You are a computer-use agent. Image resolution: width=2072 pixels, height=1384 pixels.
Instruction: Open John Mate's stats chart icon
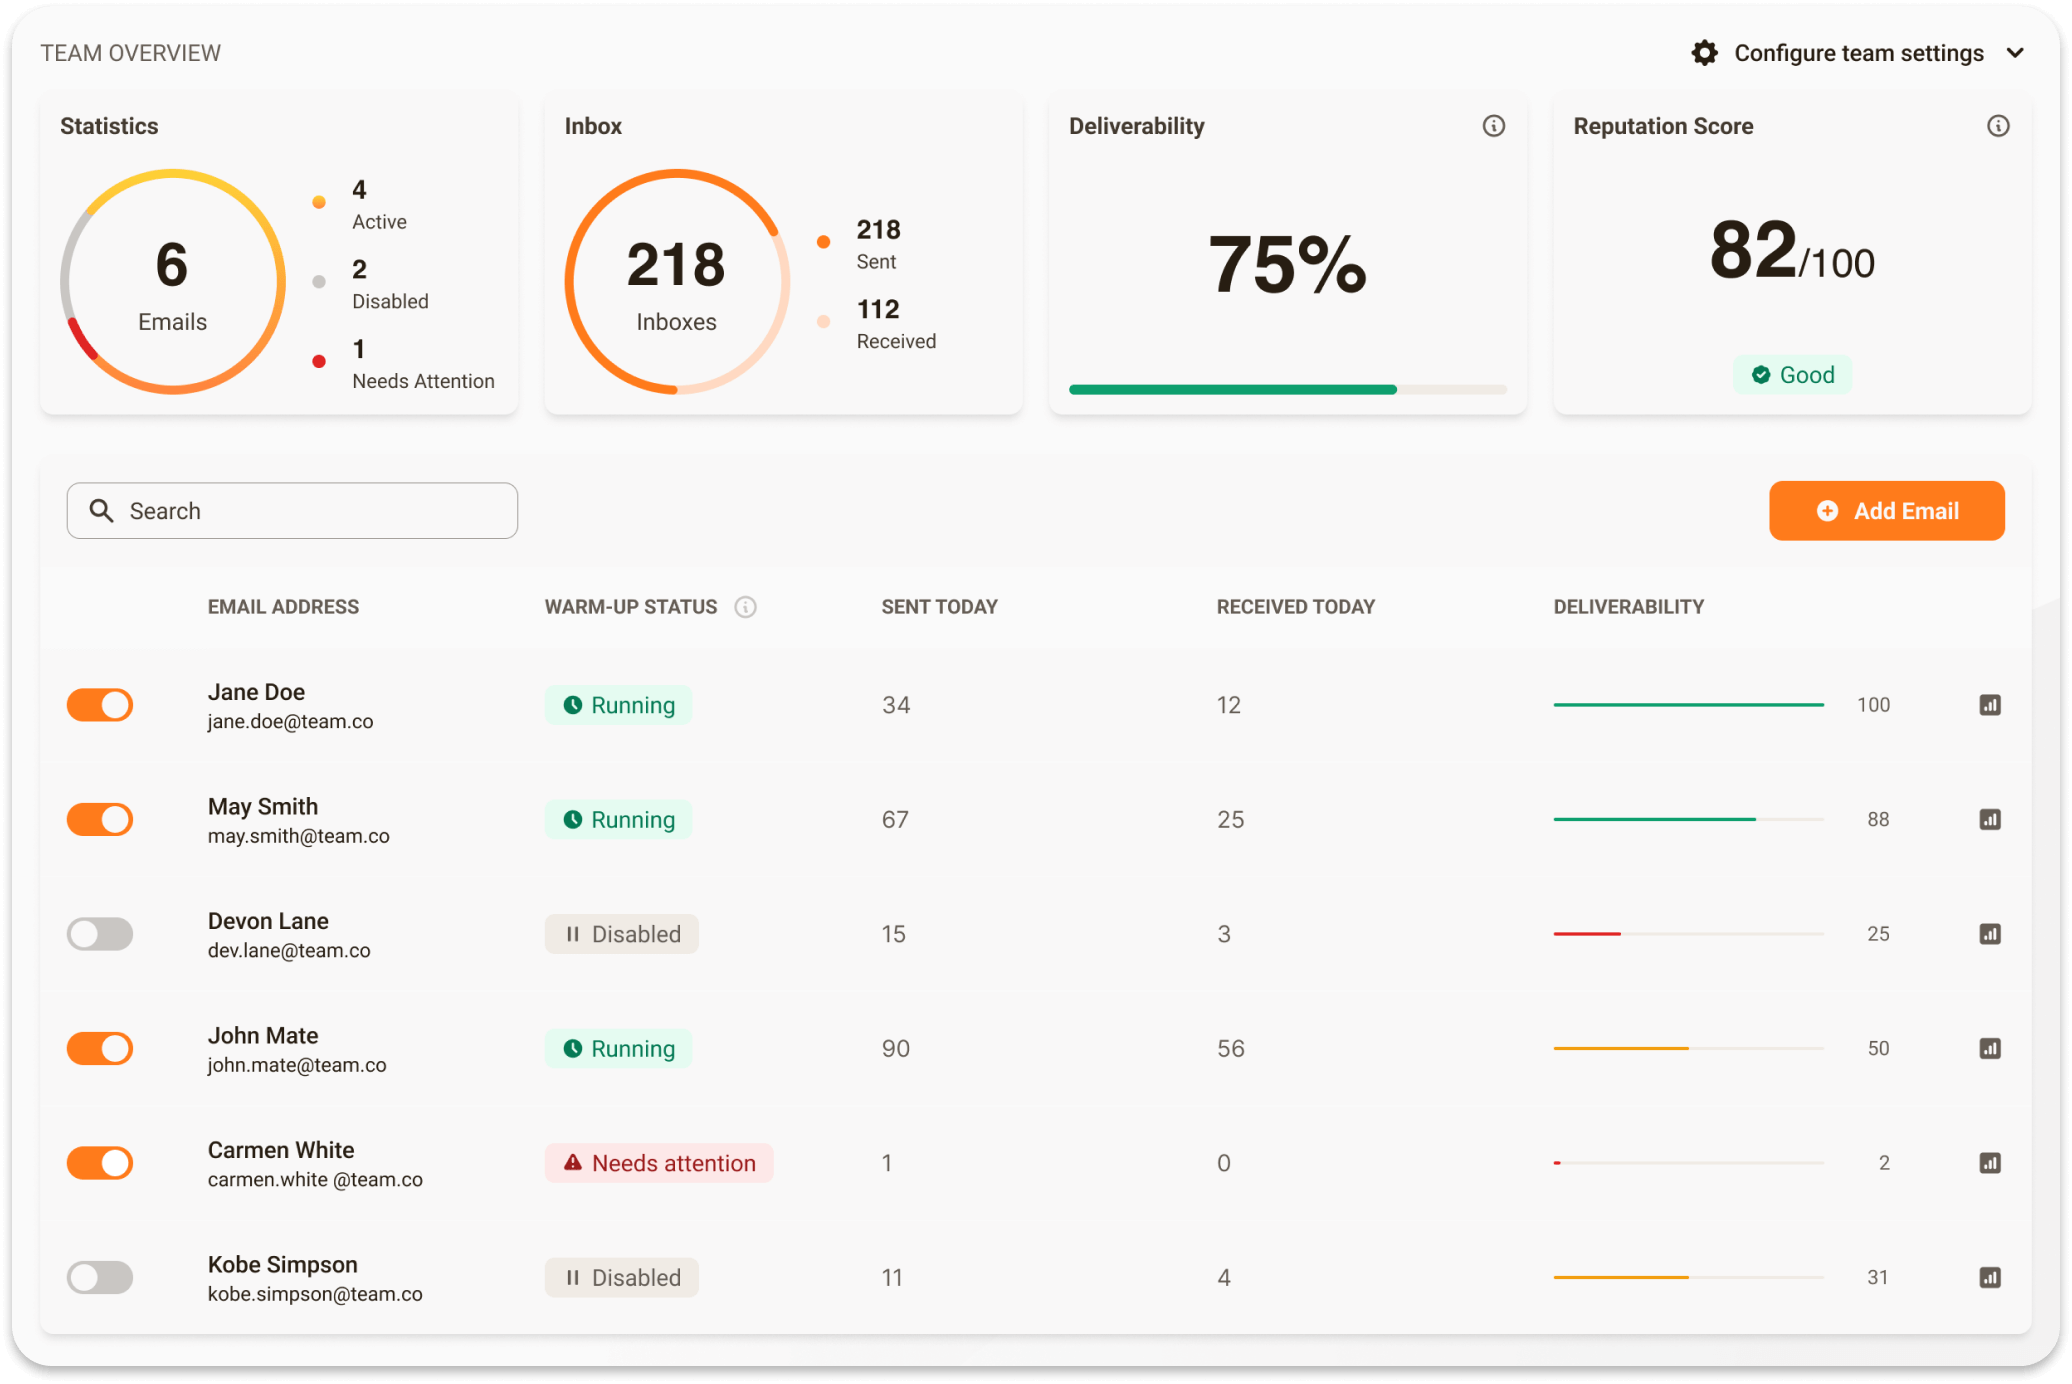pyautogui.click(x=1990, y=1048)
